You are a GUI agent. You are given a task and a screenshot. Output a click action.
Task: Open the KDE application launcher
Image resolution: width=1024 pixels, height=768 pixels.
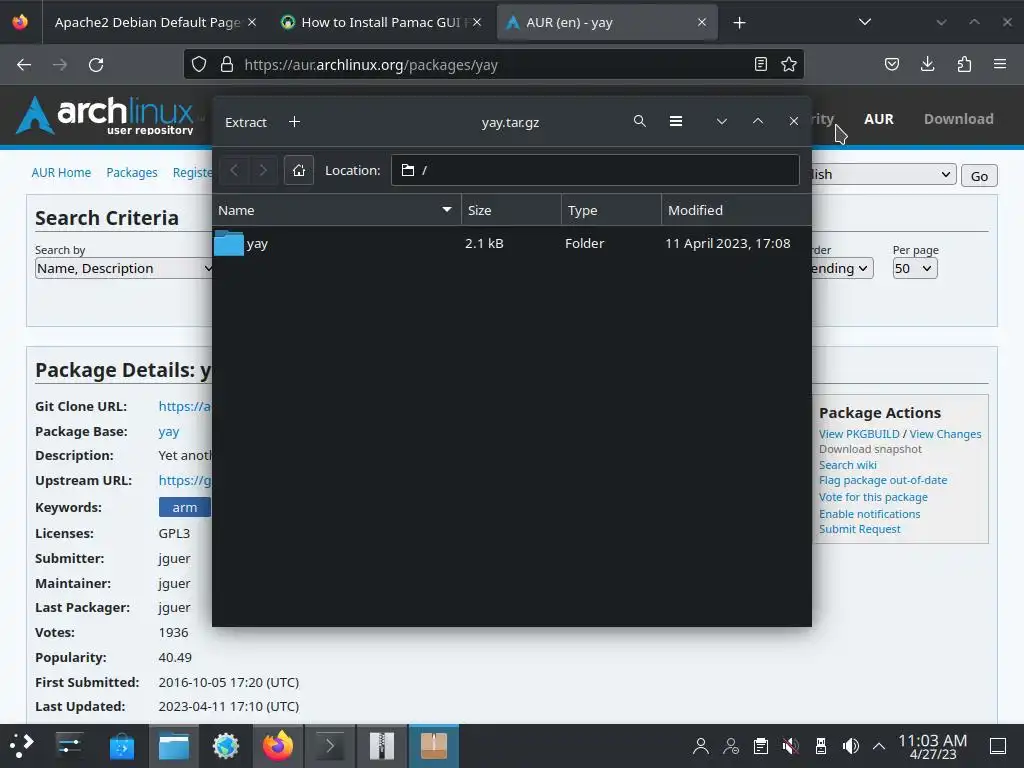tap(21, 746)
